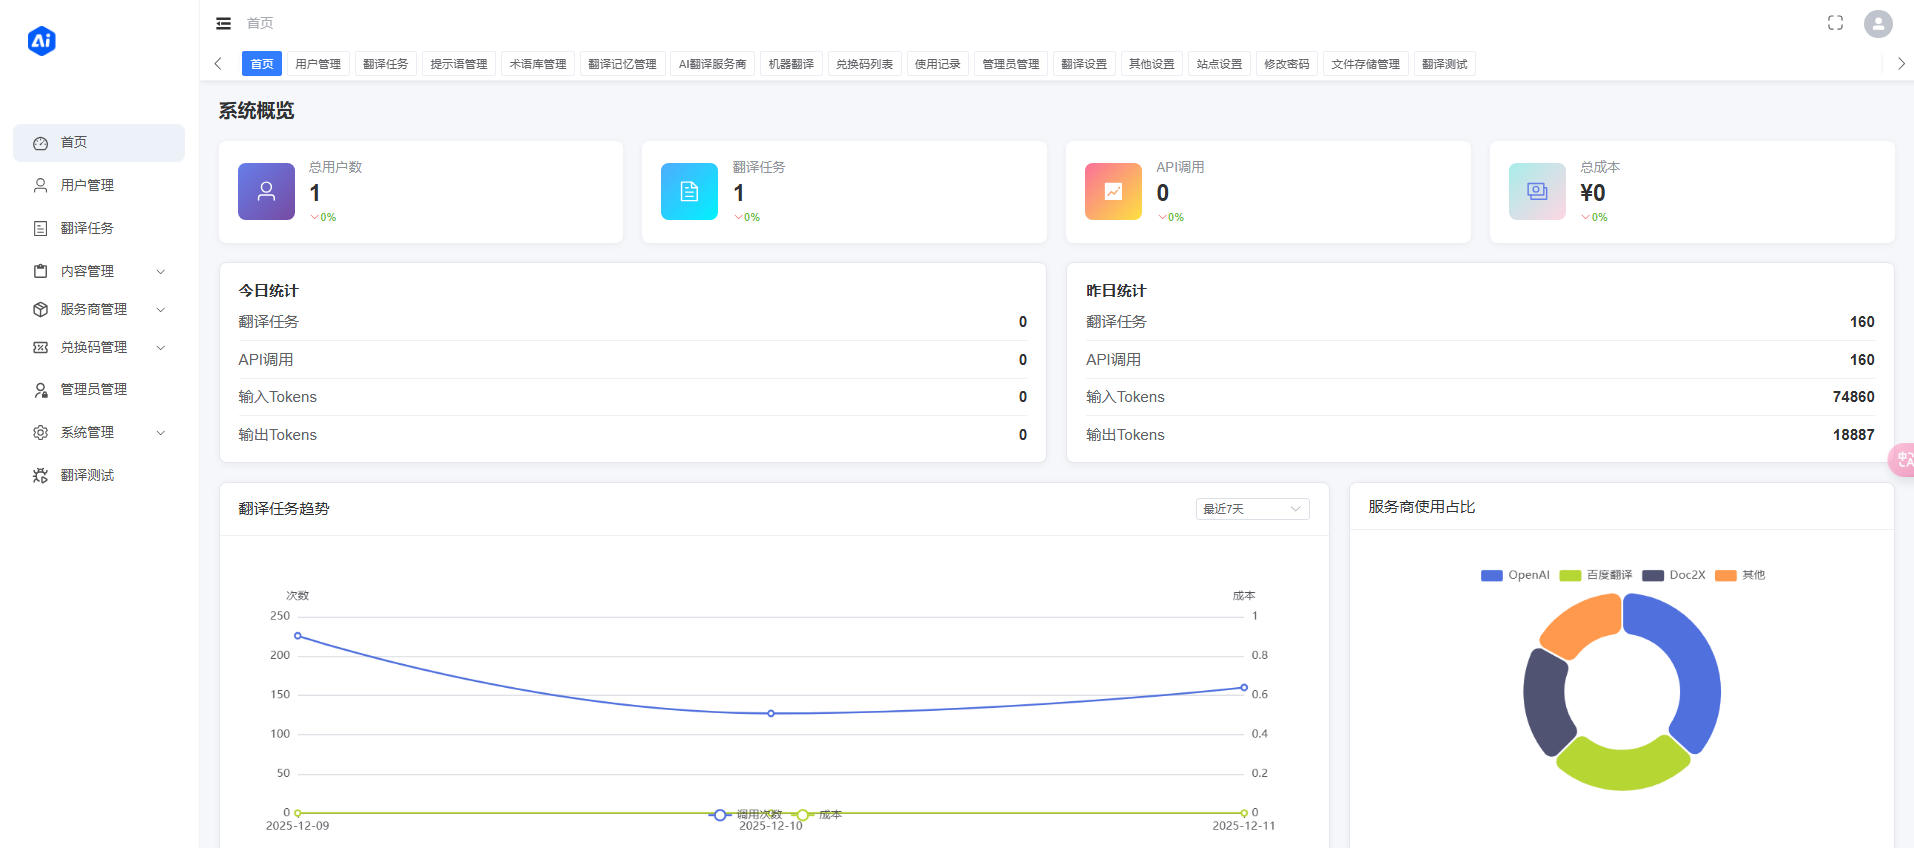Open the 兑换码列表 tab
The image size is (1914, 848).
coord(864,64)
